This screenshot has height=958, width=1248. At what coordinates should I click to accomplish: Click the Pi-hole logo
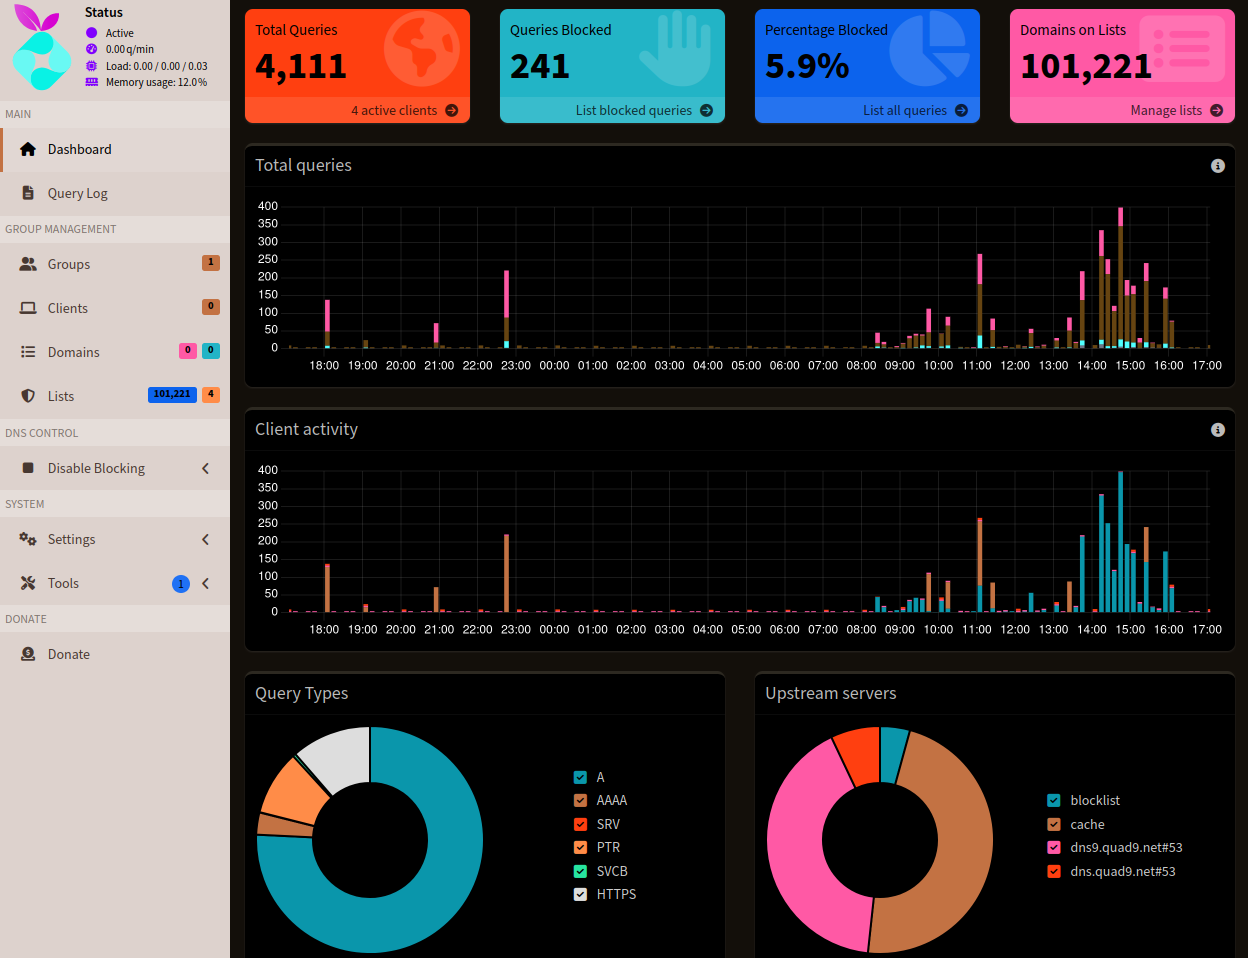[x=40, y=45]
